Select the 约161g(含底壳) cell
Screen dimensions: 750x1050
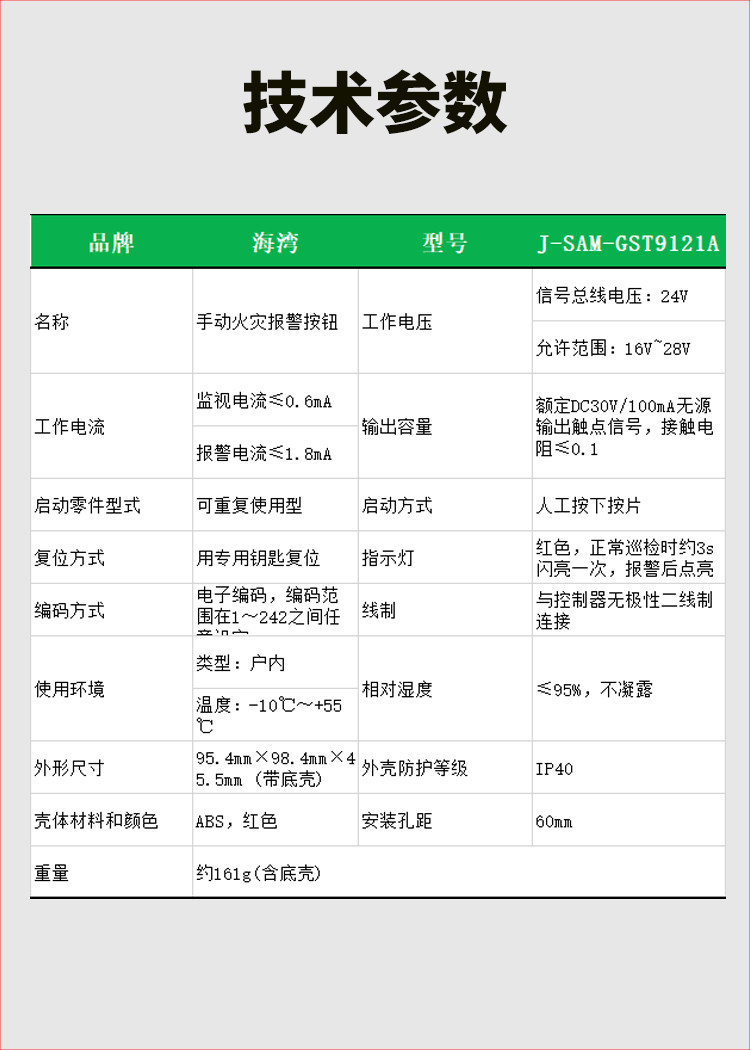pos(459,872)
